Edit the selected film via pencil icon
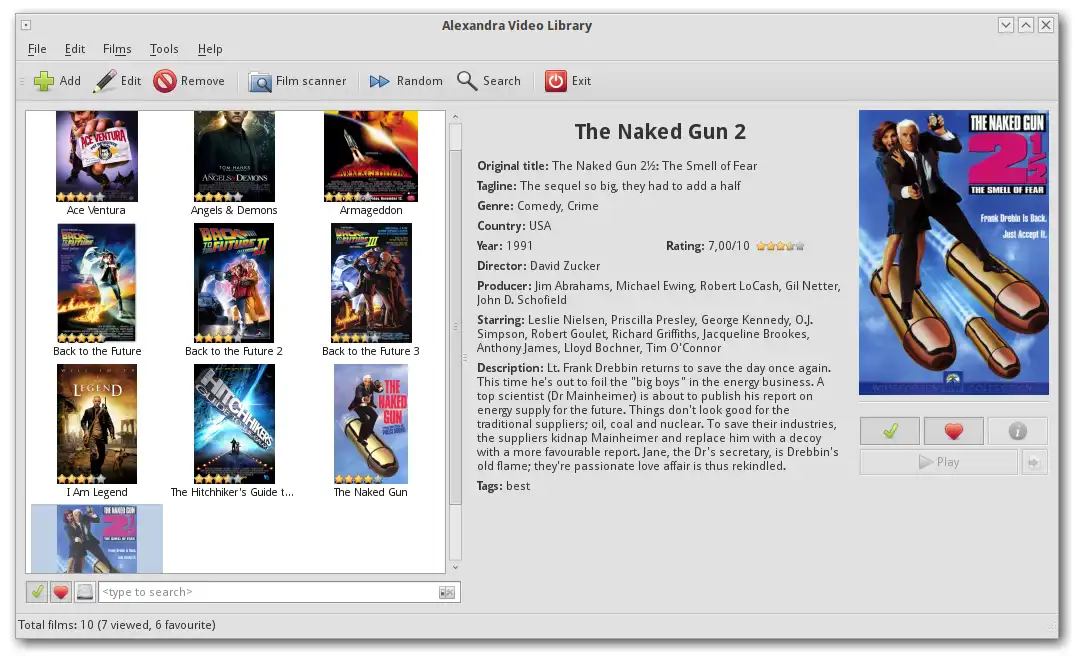Screen dimensions: 1078x656 coord(118,81)
